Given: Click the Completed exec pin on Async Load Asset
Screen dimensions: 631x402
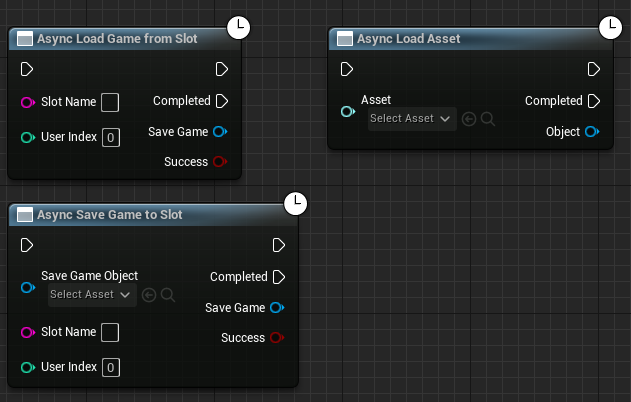Looking at the screenshot, I should pos(593,101).
